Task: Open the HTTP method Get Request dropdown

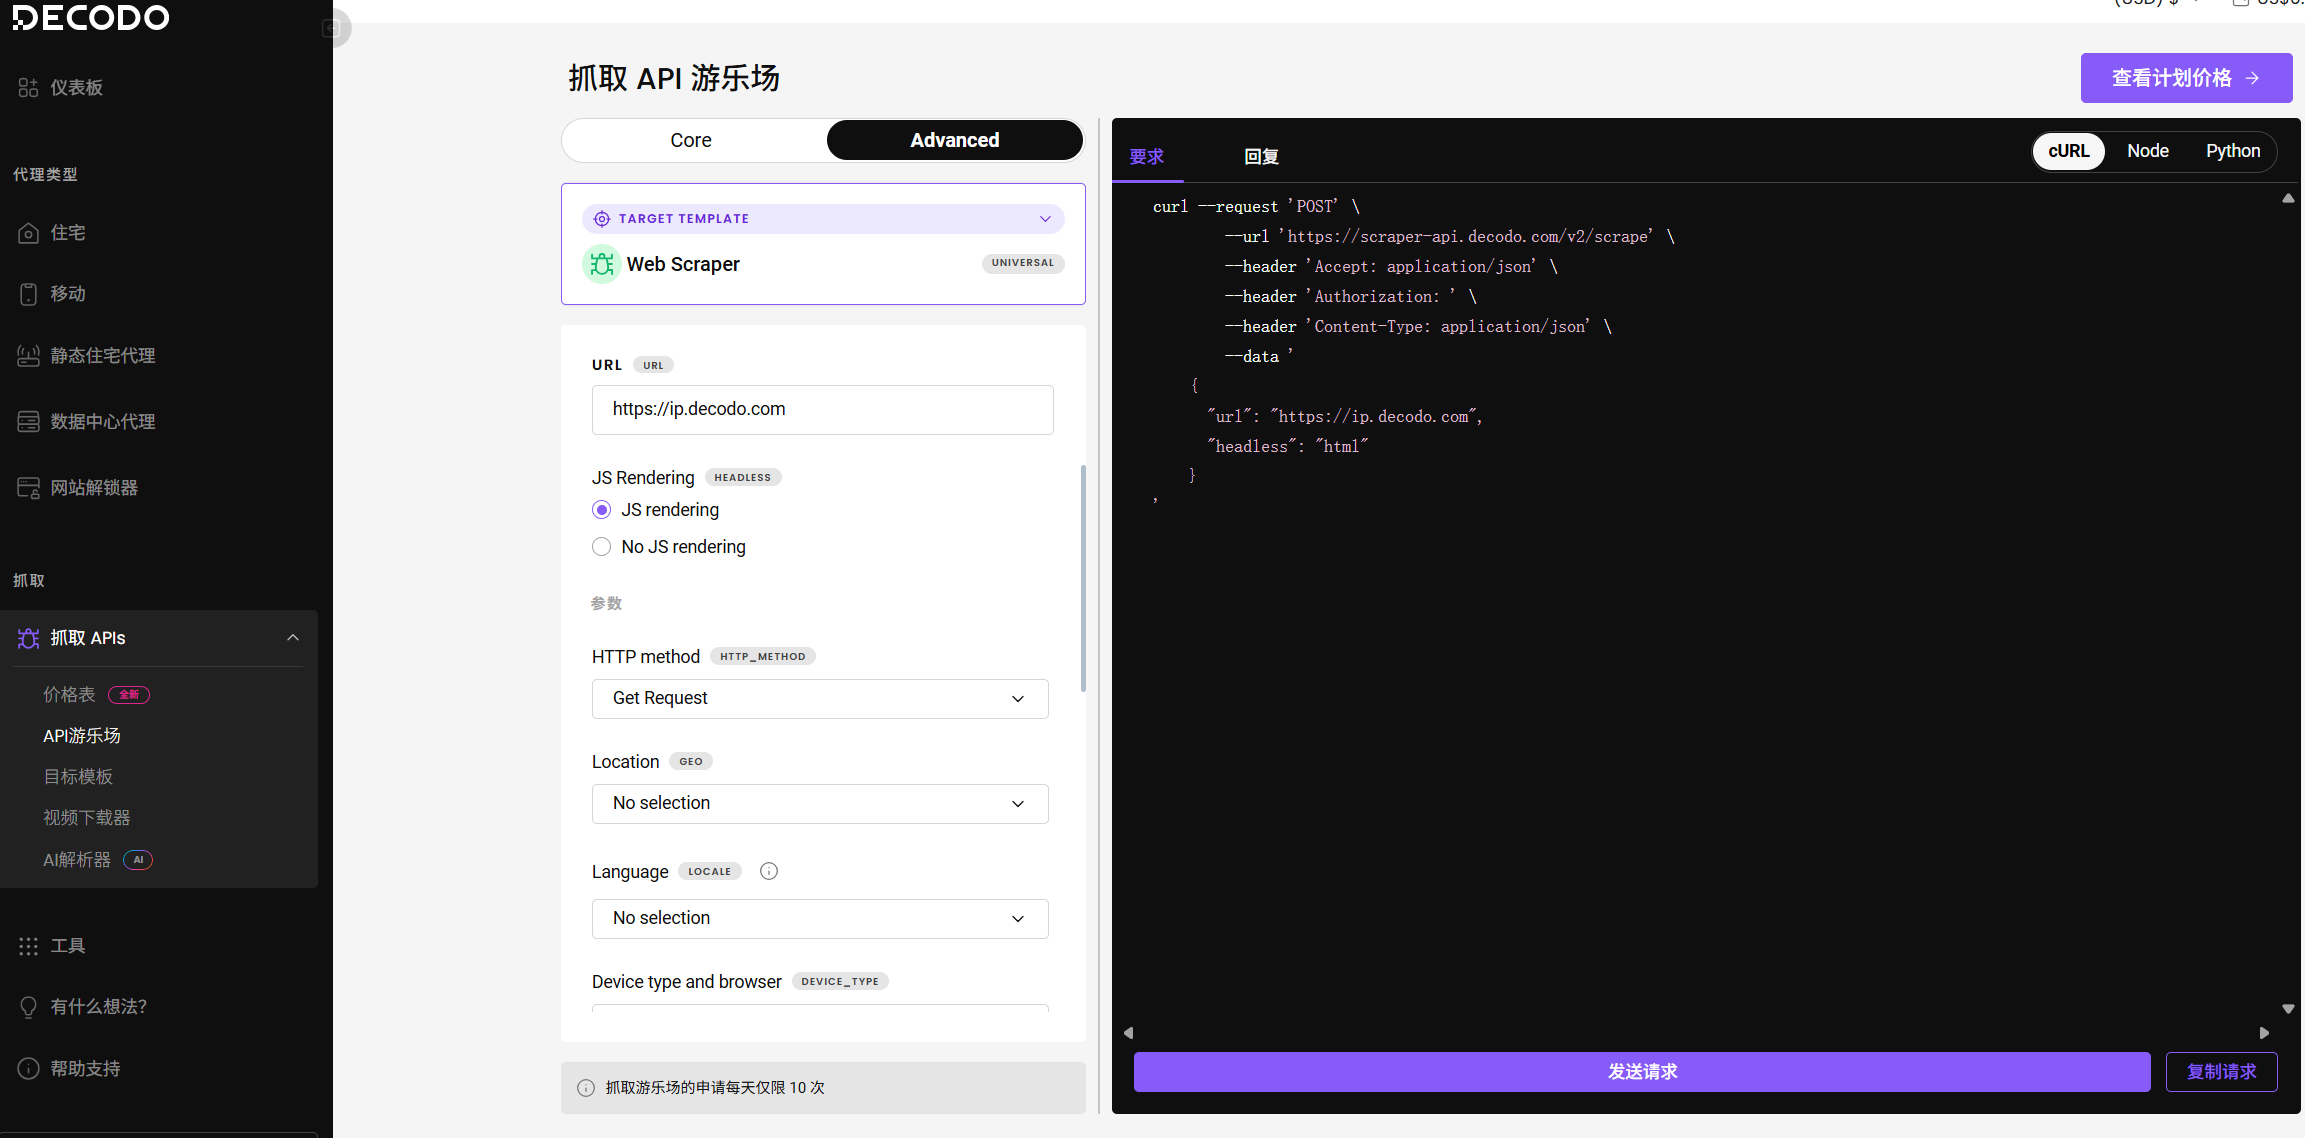Action: (x=820, y=698)
